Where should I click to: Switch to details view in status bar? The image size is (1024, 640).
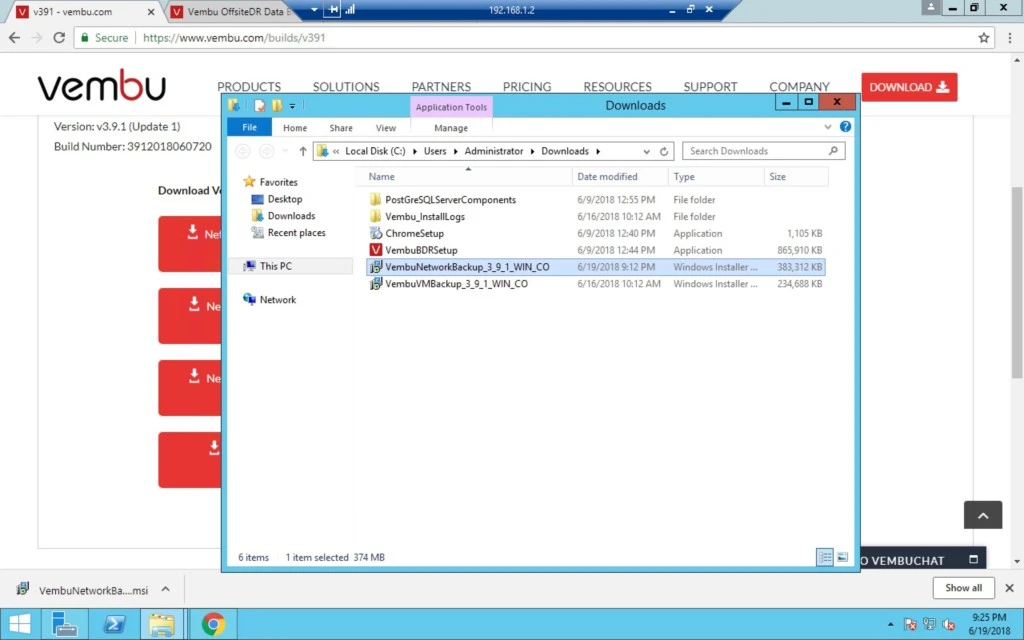(825, 557)
